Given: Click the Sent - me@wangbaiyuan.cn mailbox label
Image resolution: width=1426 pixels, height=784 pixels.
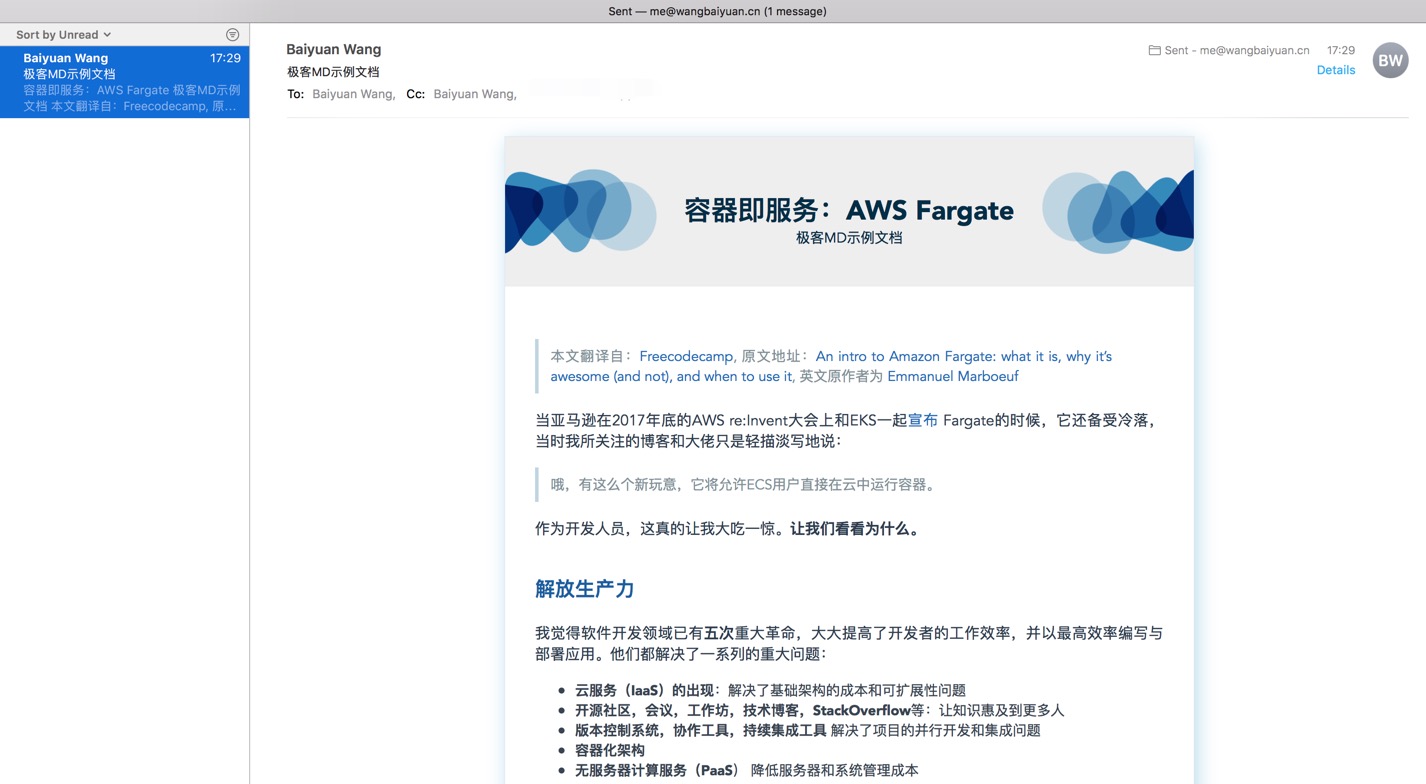Looking at the screenshot, I should 1236,50.
